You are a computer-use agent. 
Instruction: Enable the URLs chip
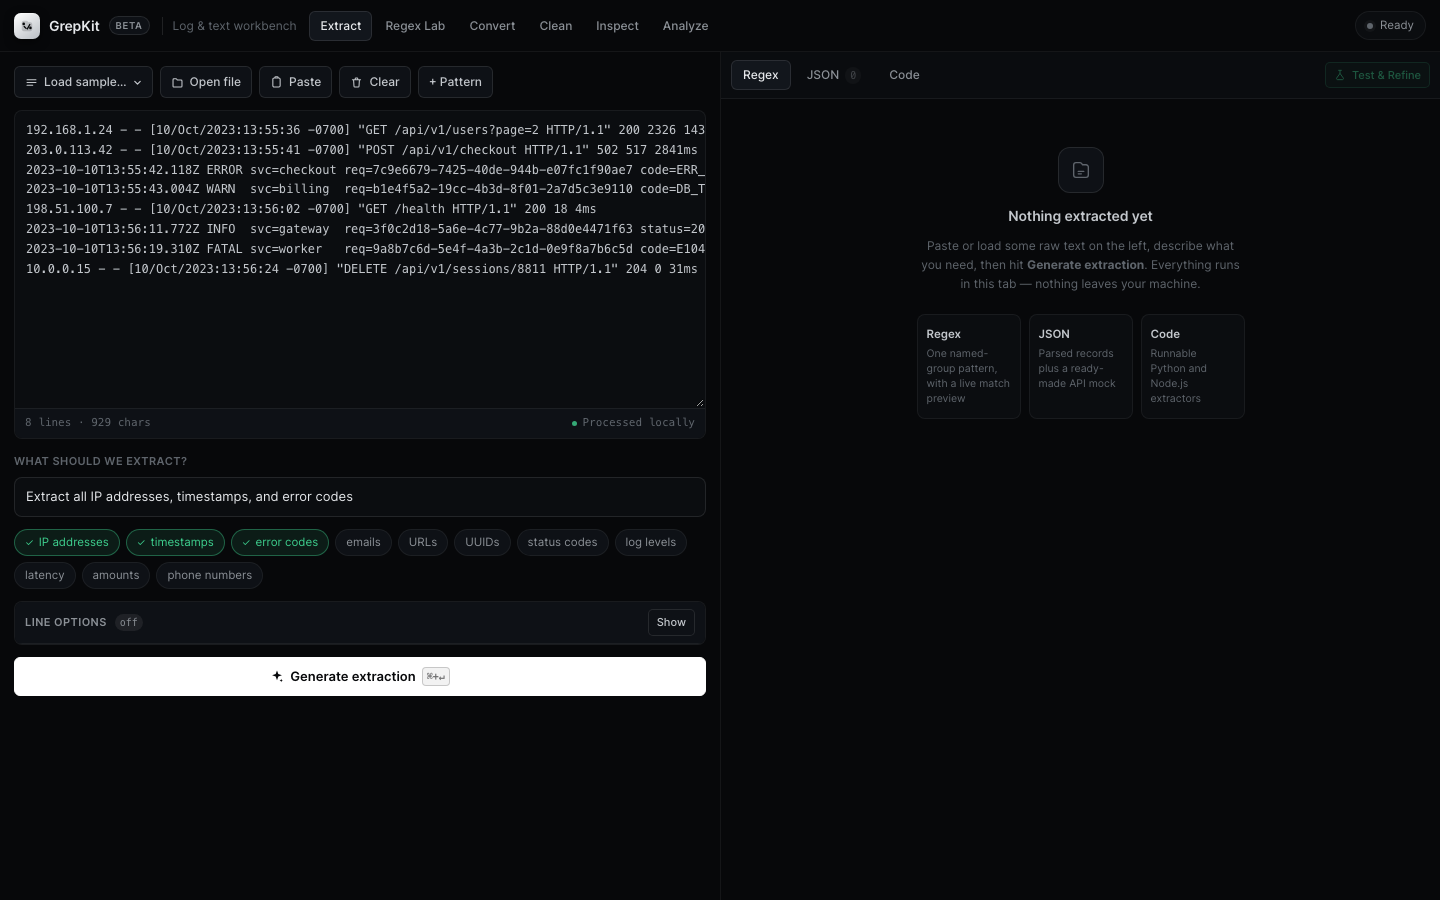pyautogui.click(x=422, y=542)
